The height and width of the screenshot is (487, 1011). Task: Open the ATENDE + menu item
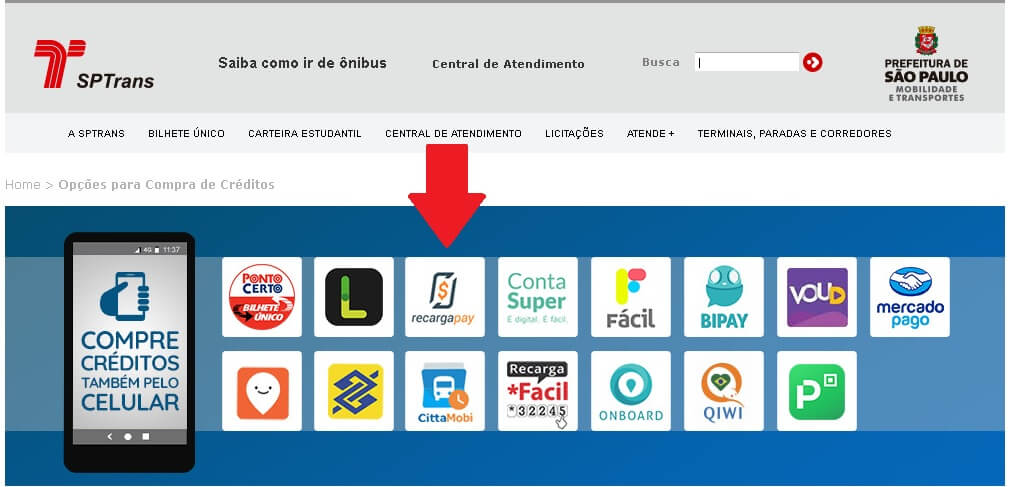point(651,134)
